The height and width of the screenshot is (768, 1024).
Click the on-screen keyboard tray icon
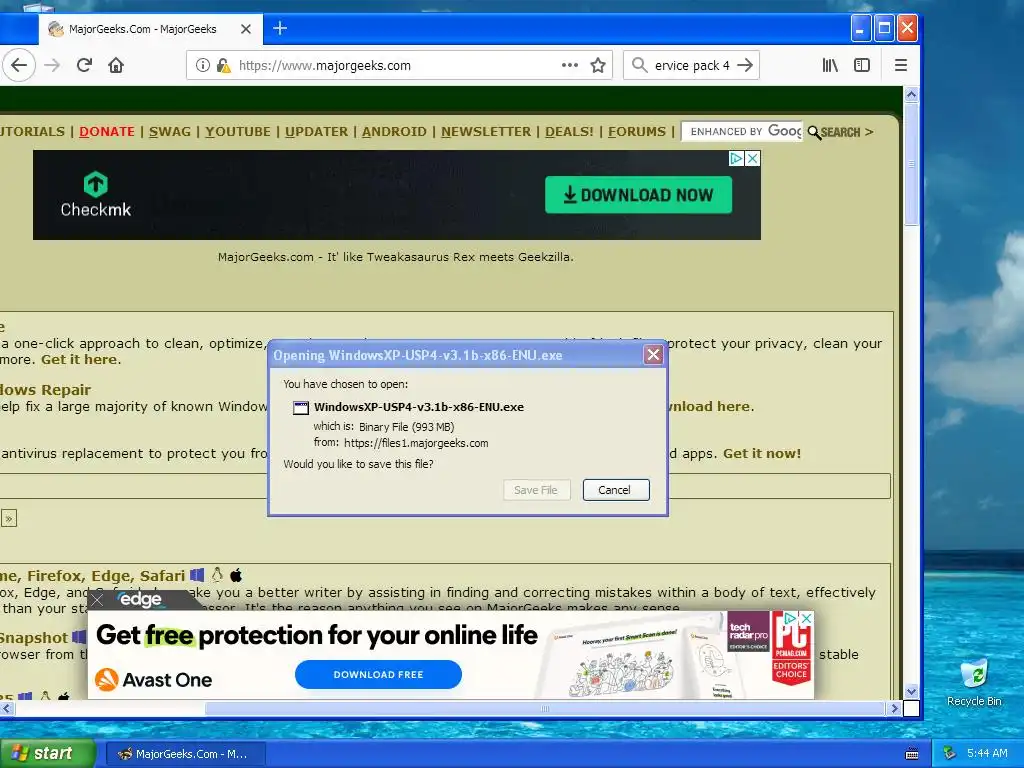(x=912, y=754)
